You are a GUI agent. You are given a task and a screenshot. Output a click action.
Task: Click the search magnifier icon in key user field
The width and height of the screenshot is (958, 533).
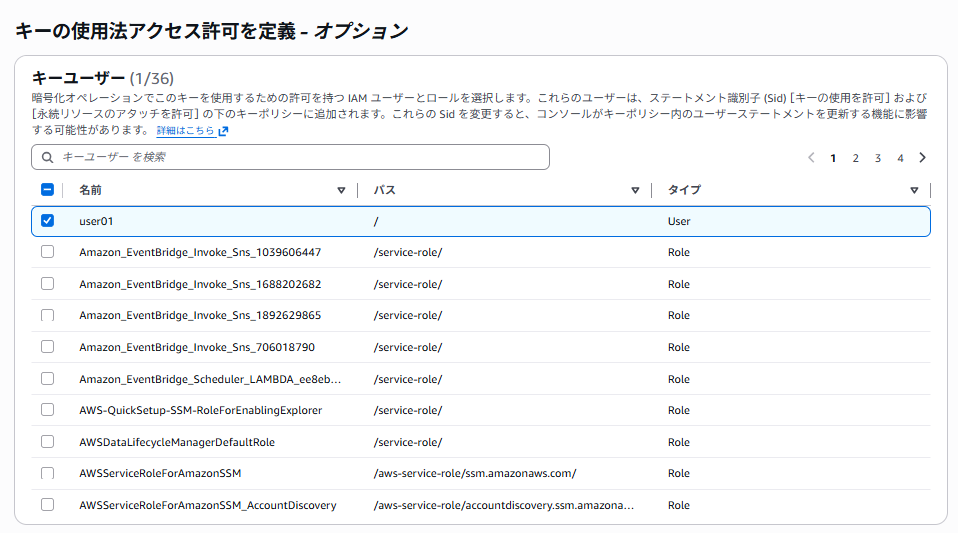click(47, 157)
